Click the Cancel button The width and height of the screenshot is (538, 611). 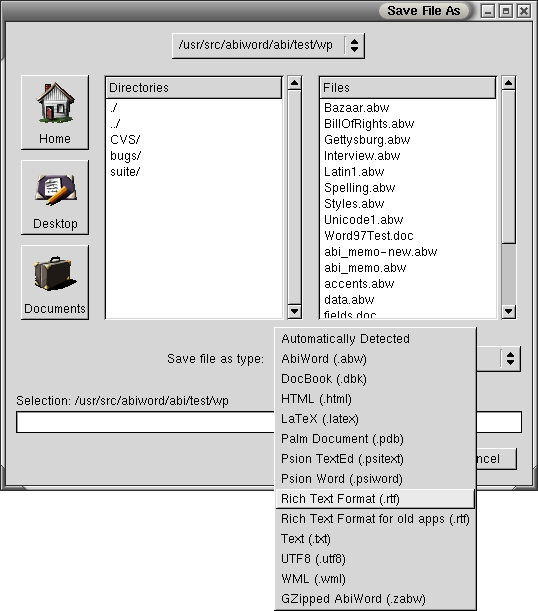pyautogui.click(x=496, y=459)
